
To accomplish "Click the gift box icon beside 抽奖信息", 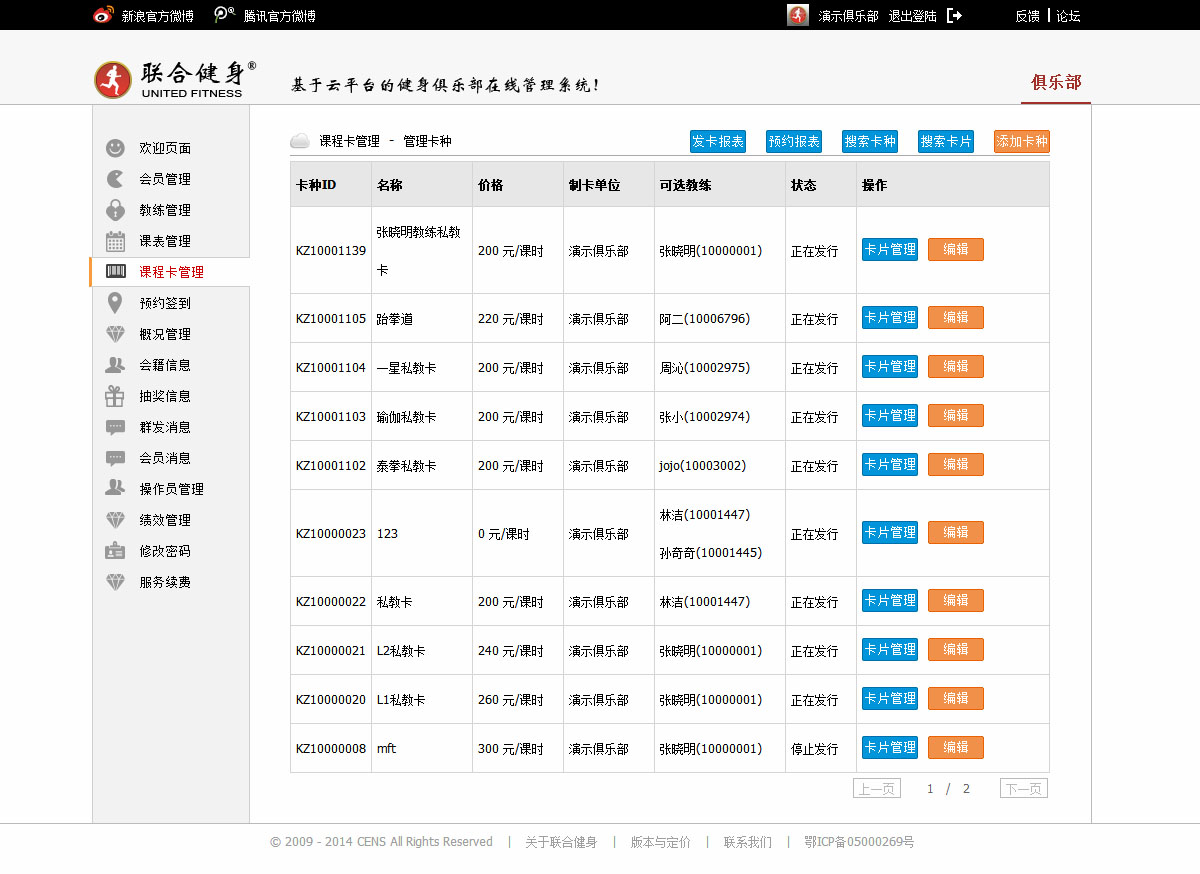I will [x=116, y=396].
